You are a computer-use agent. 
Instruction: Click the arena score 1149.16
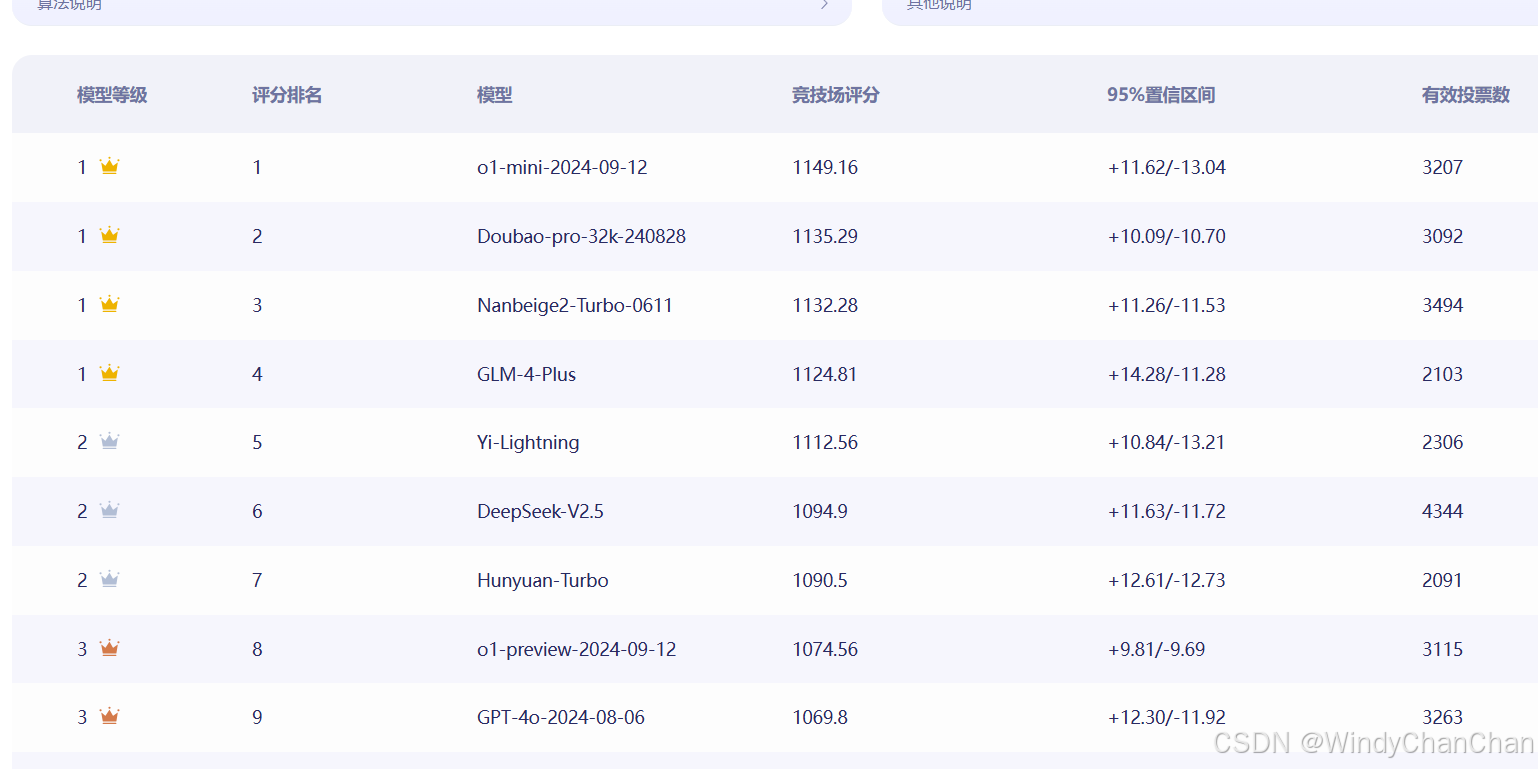pos(825,167)
